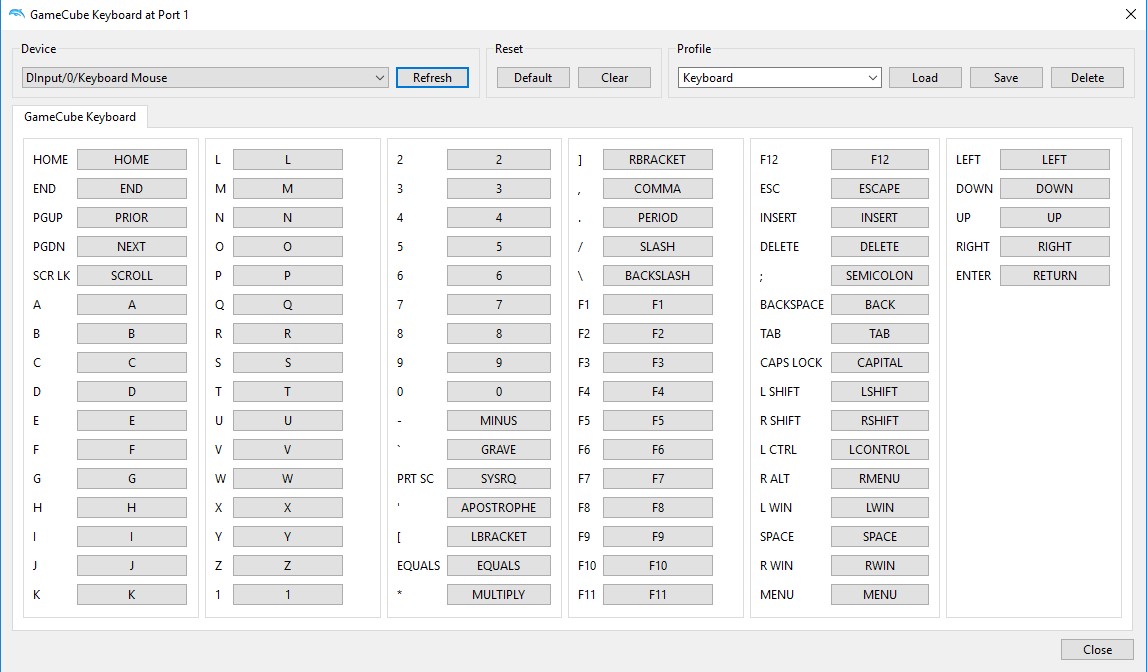This screenshot has height=672, width=1147.
Task: Click the mapping button for number 1
Action: click(287, 594)
